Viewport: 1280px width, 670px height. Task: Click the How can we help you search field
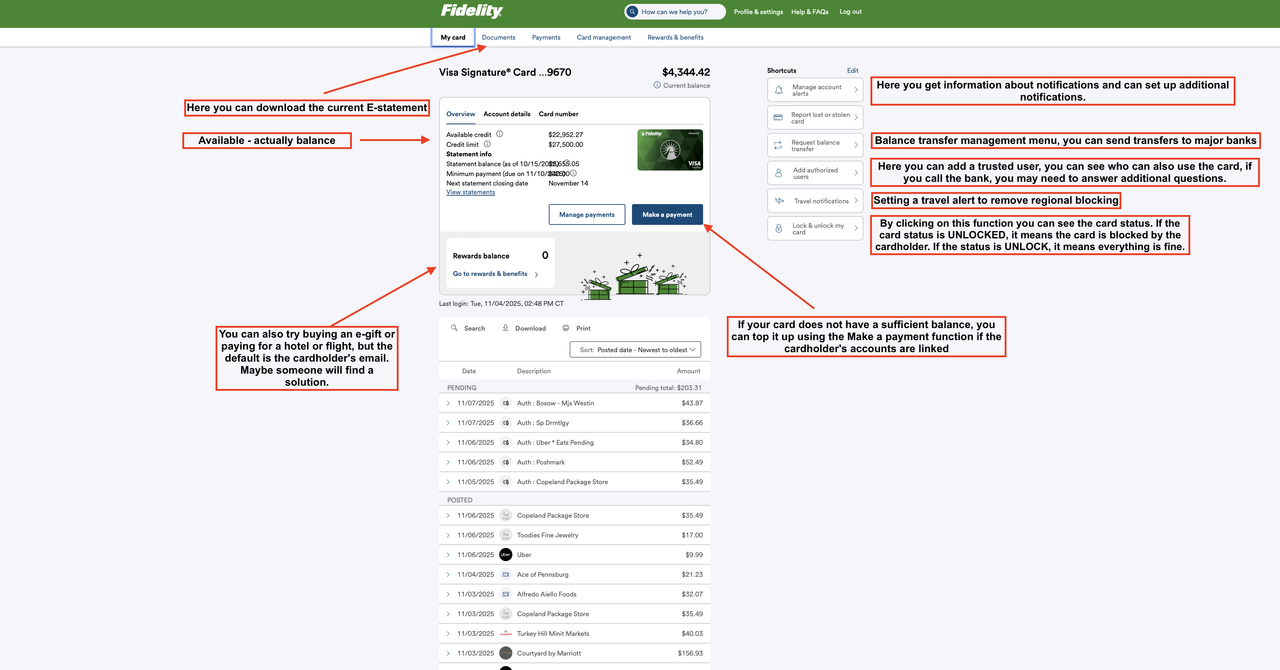tap(675, 12)
